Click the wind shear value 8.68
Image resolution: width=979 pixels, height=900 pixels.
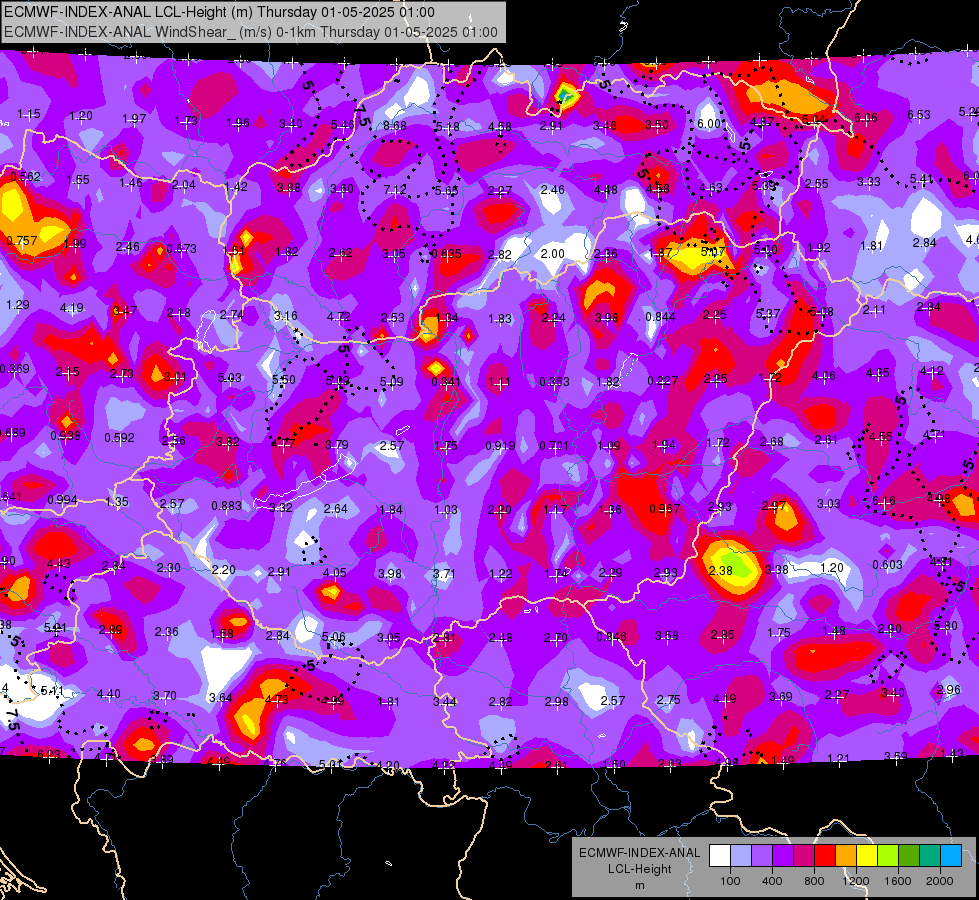[x=395, y=126]
